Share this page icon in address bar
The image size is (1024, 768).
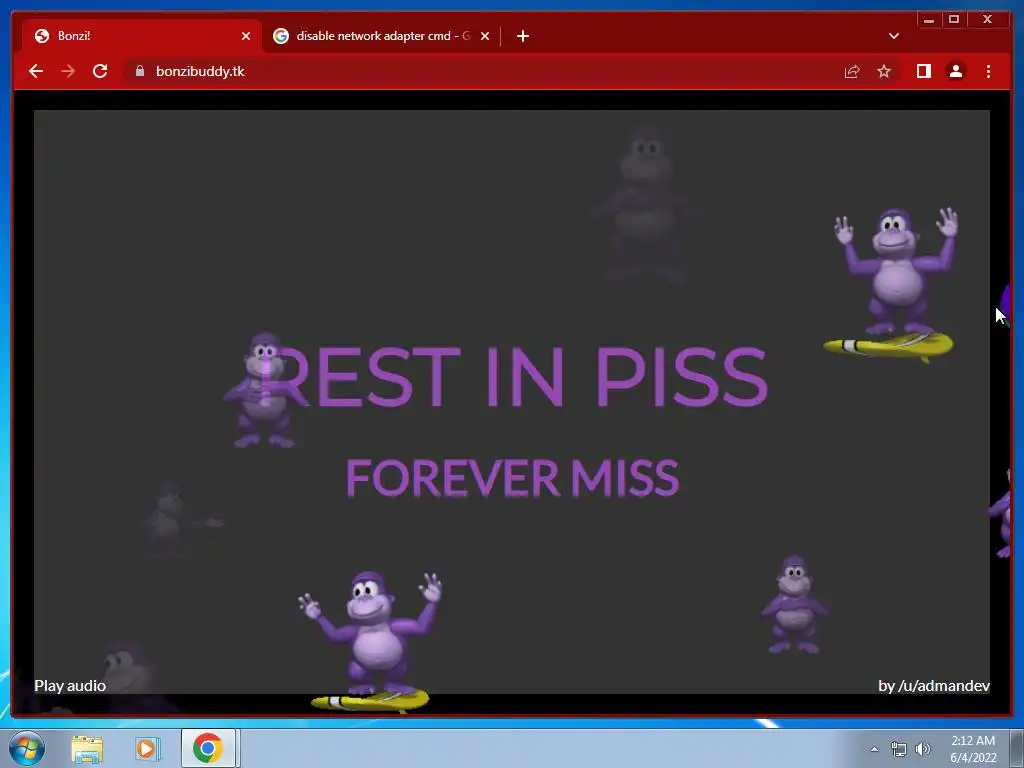[x=852, y=71]
